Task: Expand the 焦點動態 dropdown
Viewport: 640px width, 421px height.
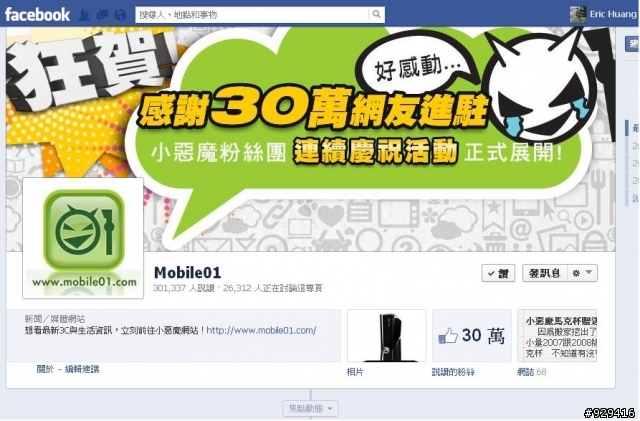Action: (x=311, y=408)
